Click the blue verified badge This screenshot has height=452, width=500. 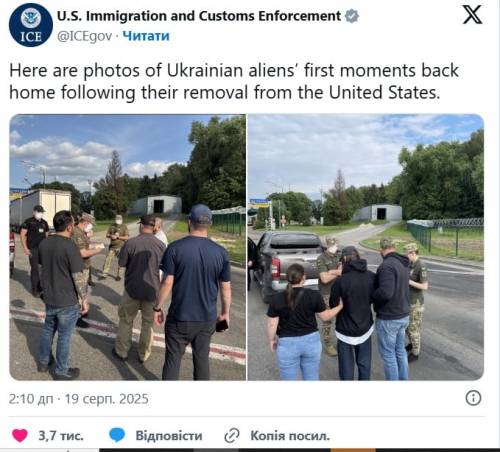coord(351,16)
